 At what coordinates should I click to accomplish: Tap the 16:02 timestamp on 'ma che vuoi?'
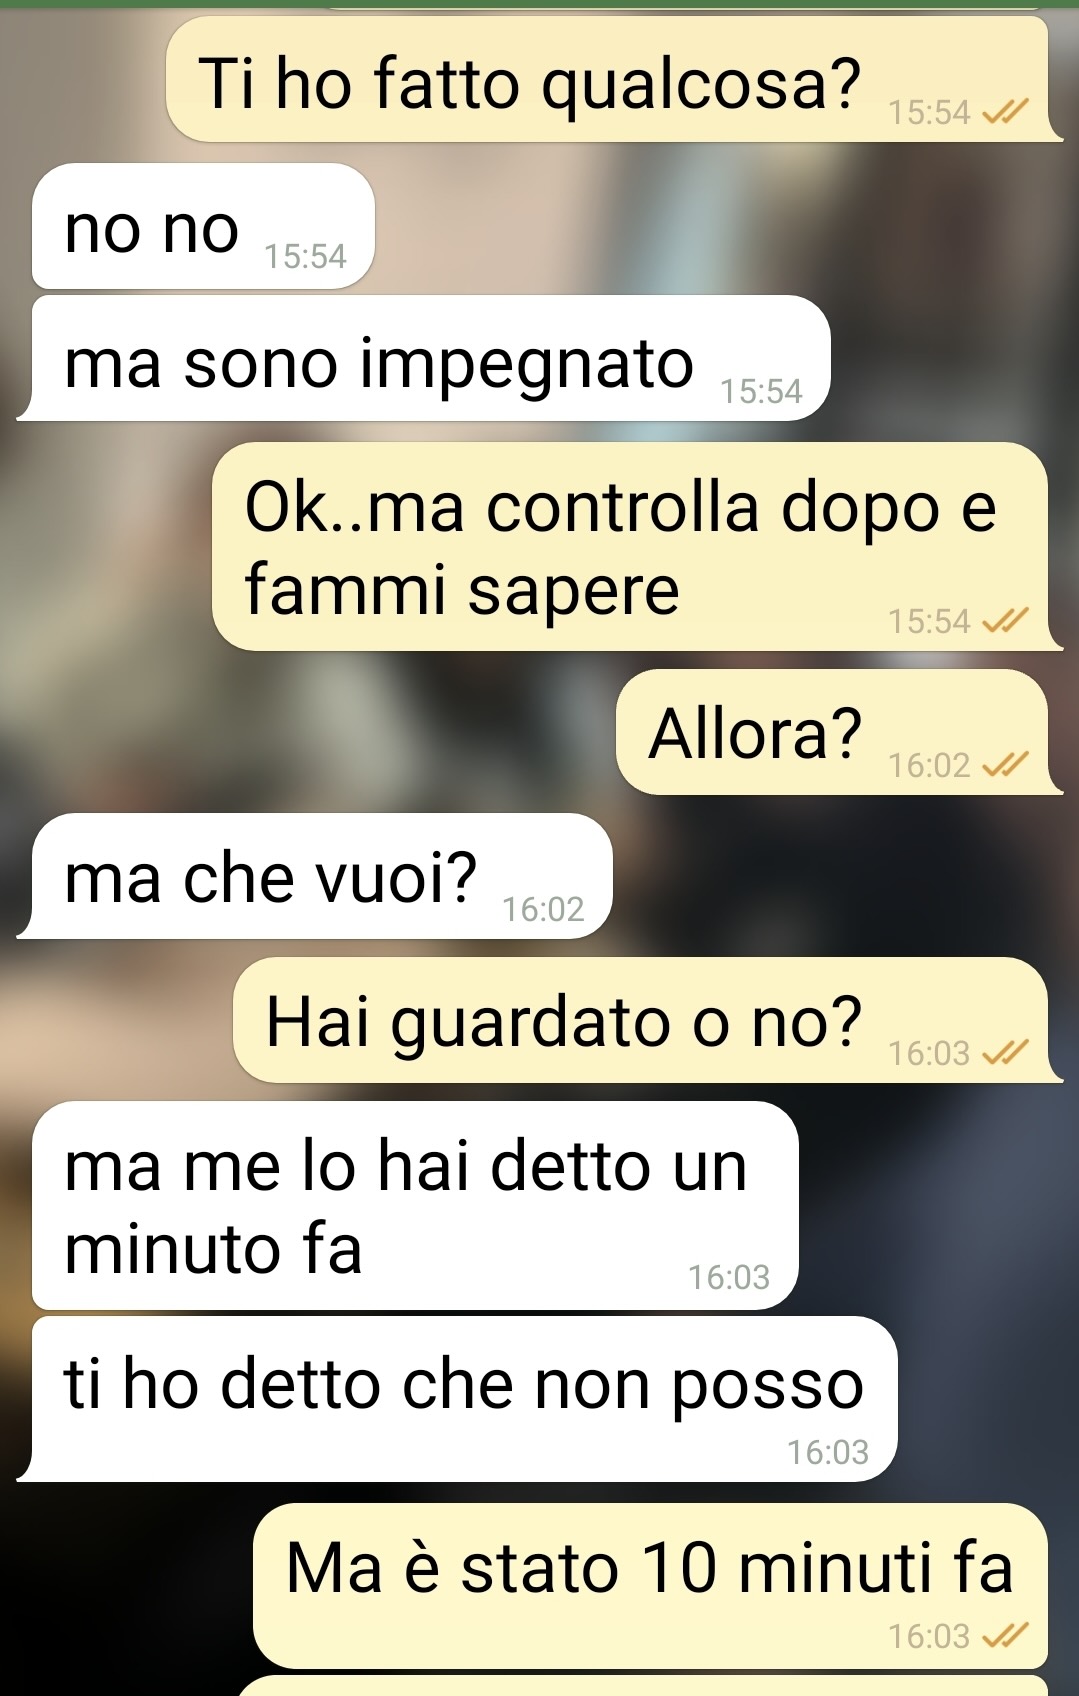click(543, 909)
